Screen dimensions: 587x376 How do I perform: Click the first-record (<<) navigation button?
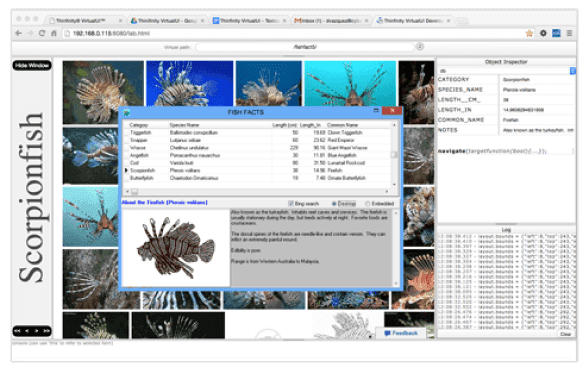tap(18, 331)
